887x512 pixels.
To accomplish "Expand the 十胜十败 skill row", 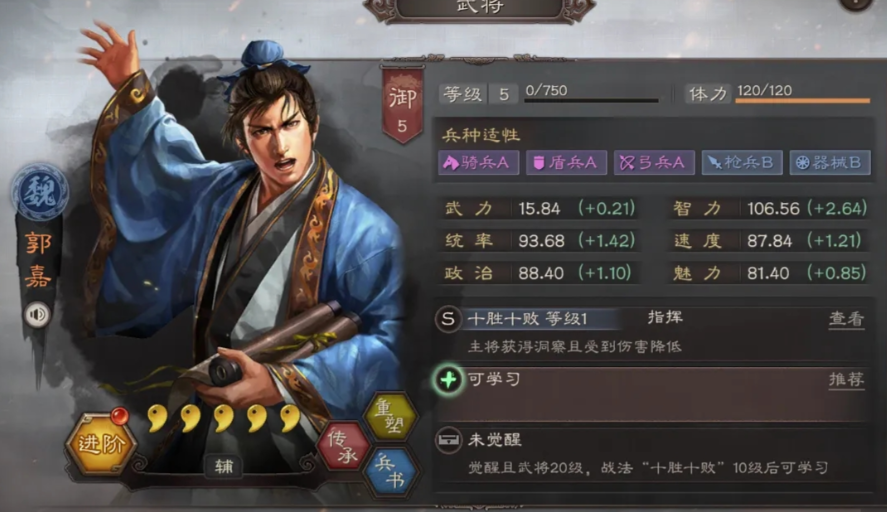I will point(652,332).
